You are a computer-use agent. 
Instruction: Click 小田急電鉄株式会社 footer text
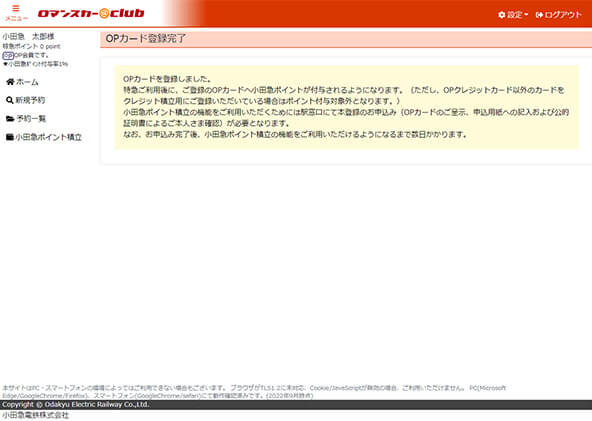pos(35,415)
